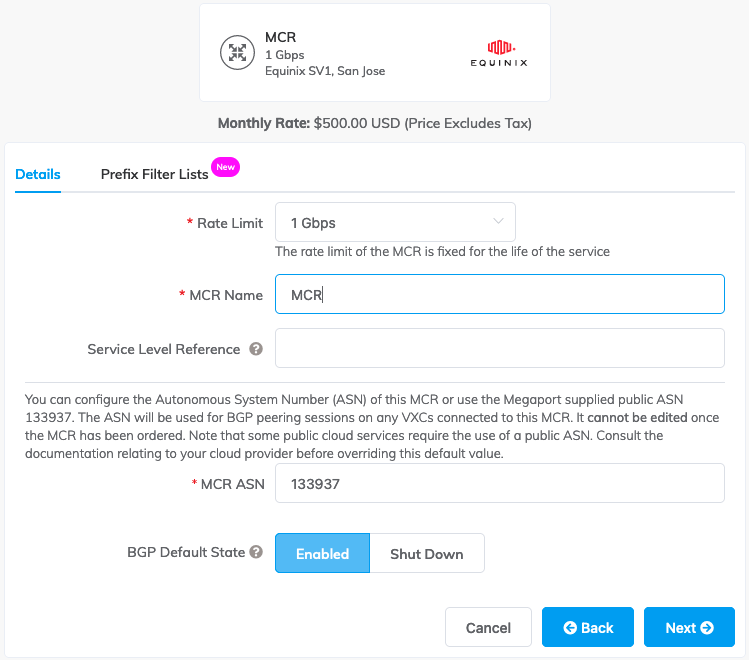749x660 pixels.
Task: Click the Rate Limit field label
Action: [229, 223]
